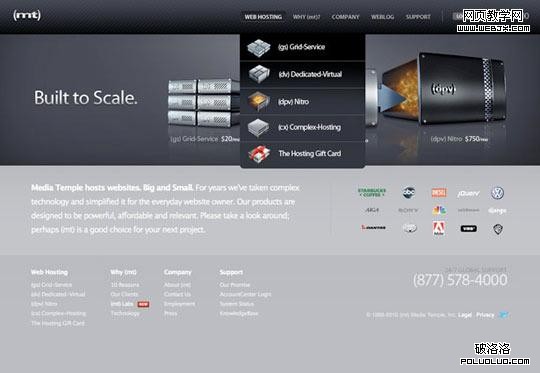Open the Hosting Gift Card gift icon
The image size is (540, 373).
coord(259,154)
